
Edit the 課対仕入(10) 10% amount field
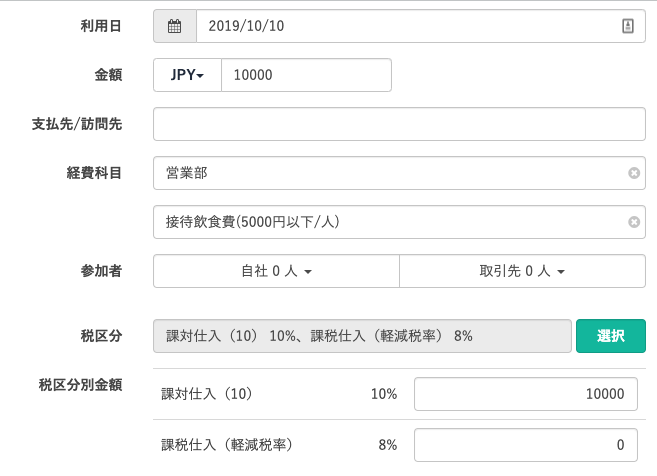pyautogui.click(x=525, y=394)
